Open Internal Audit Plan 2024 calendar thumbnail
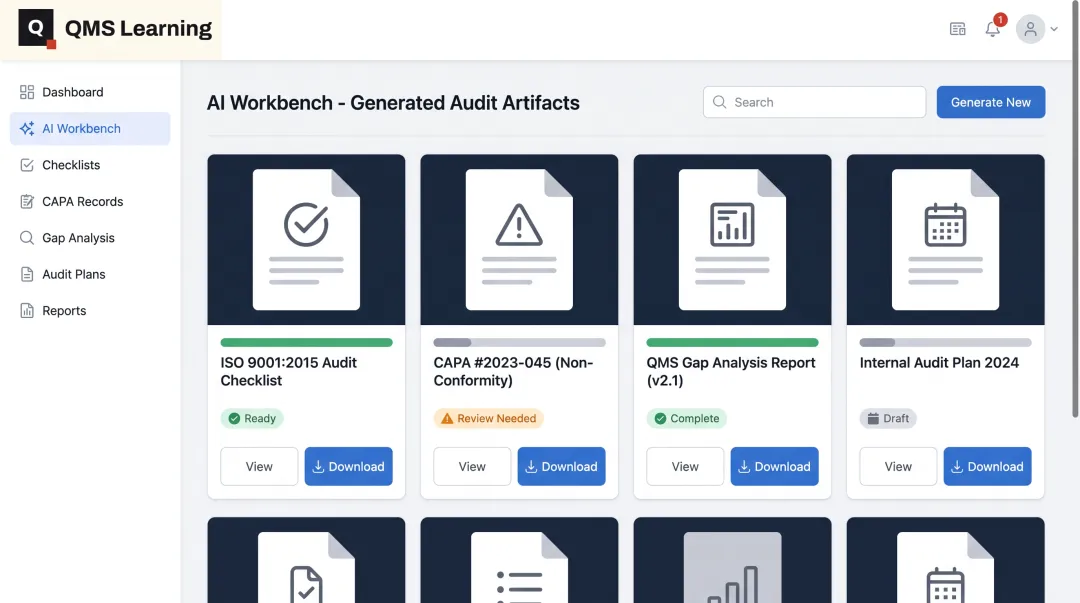This screenshot has height=603, width=1080. pyautogui.click(x=946, y=240)
